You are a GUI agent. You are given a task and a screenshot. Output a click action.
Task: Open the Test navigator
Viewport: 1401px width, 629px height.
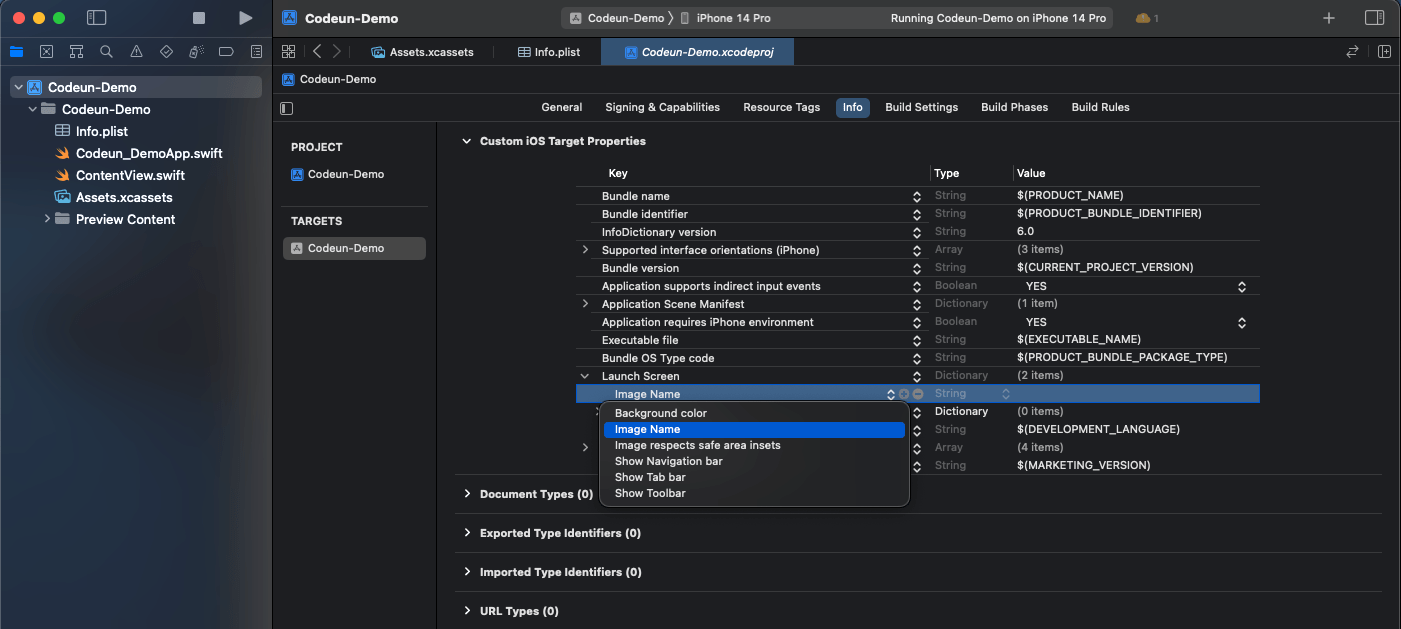[x=166, y=52]
